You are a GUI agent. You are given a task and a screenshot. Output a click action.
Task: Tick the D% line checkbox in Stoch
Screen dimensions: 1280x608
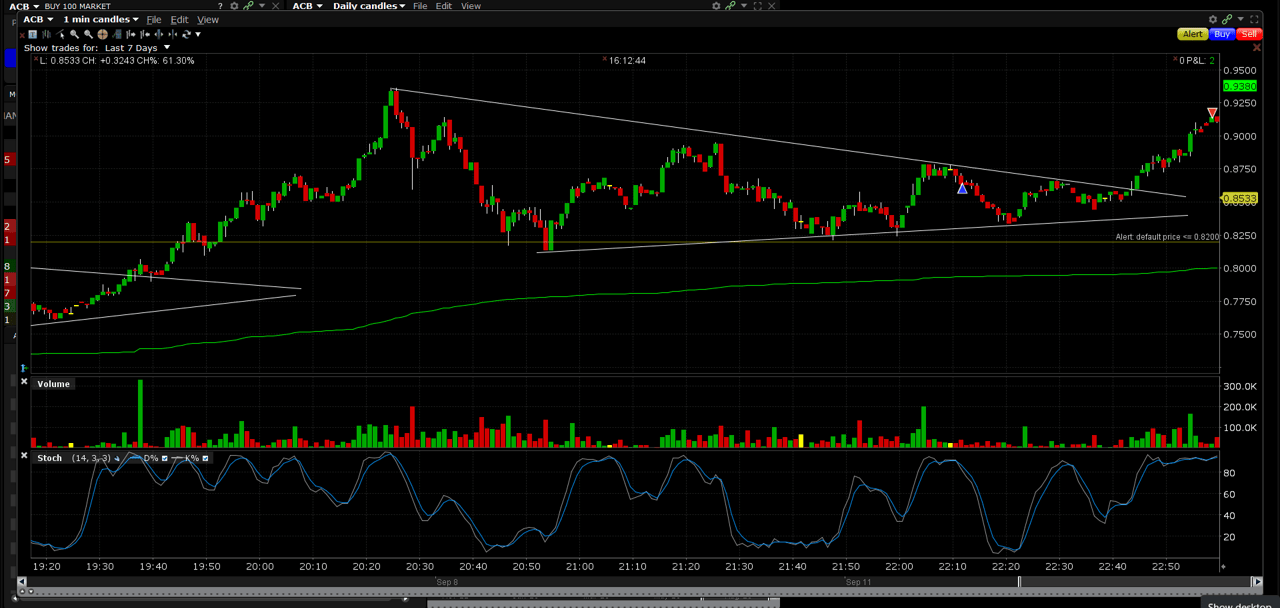coord(165,458)
